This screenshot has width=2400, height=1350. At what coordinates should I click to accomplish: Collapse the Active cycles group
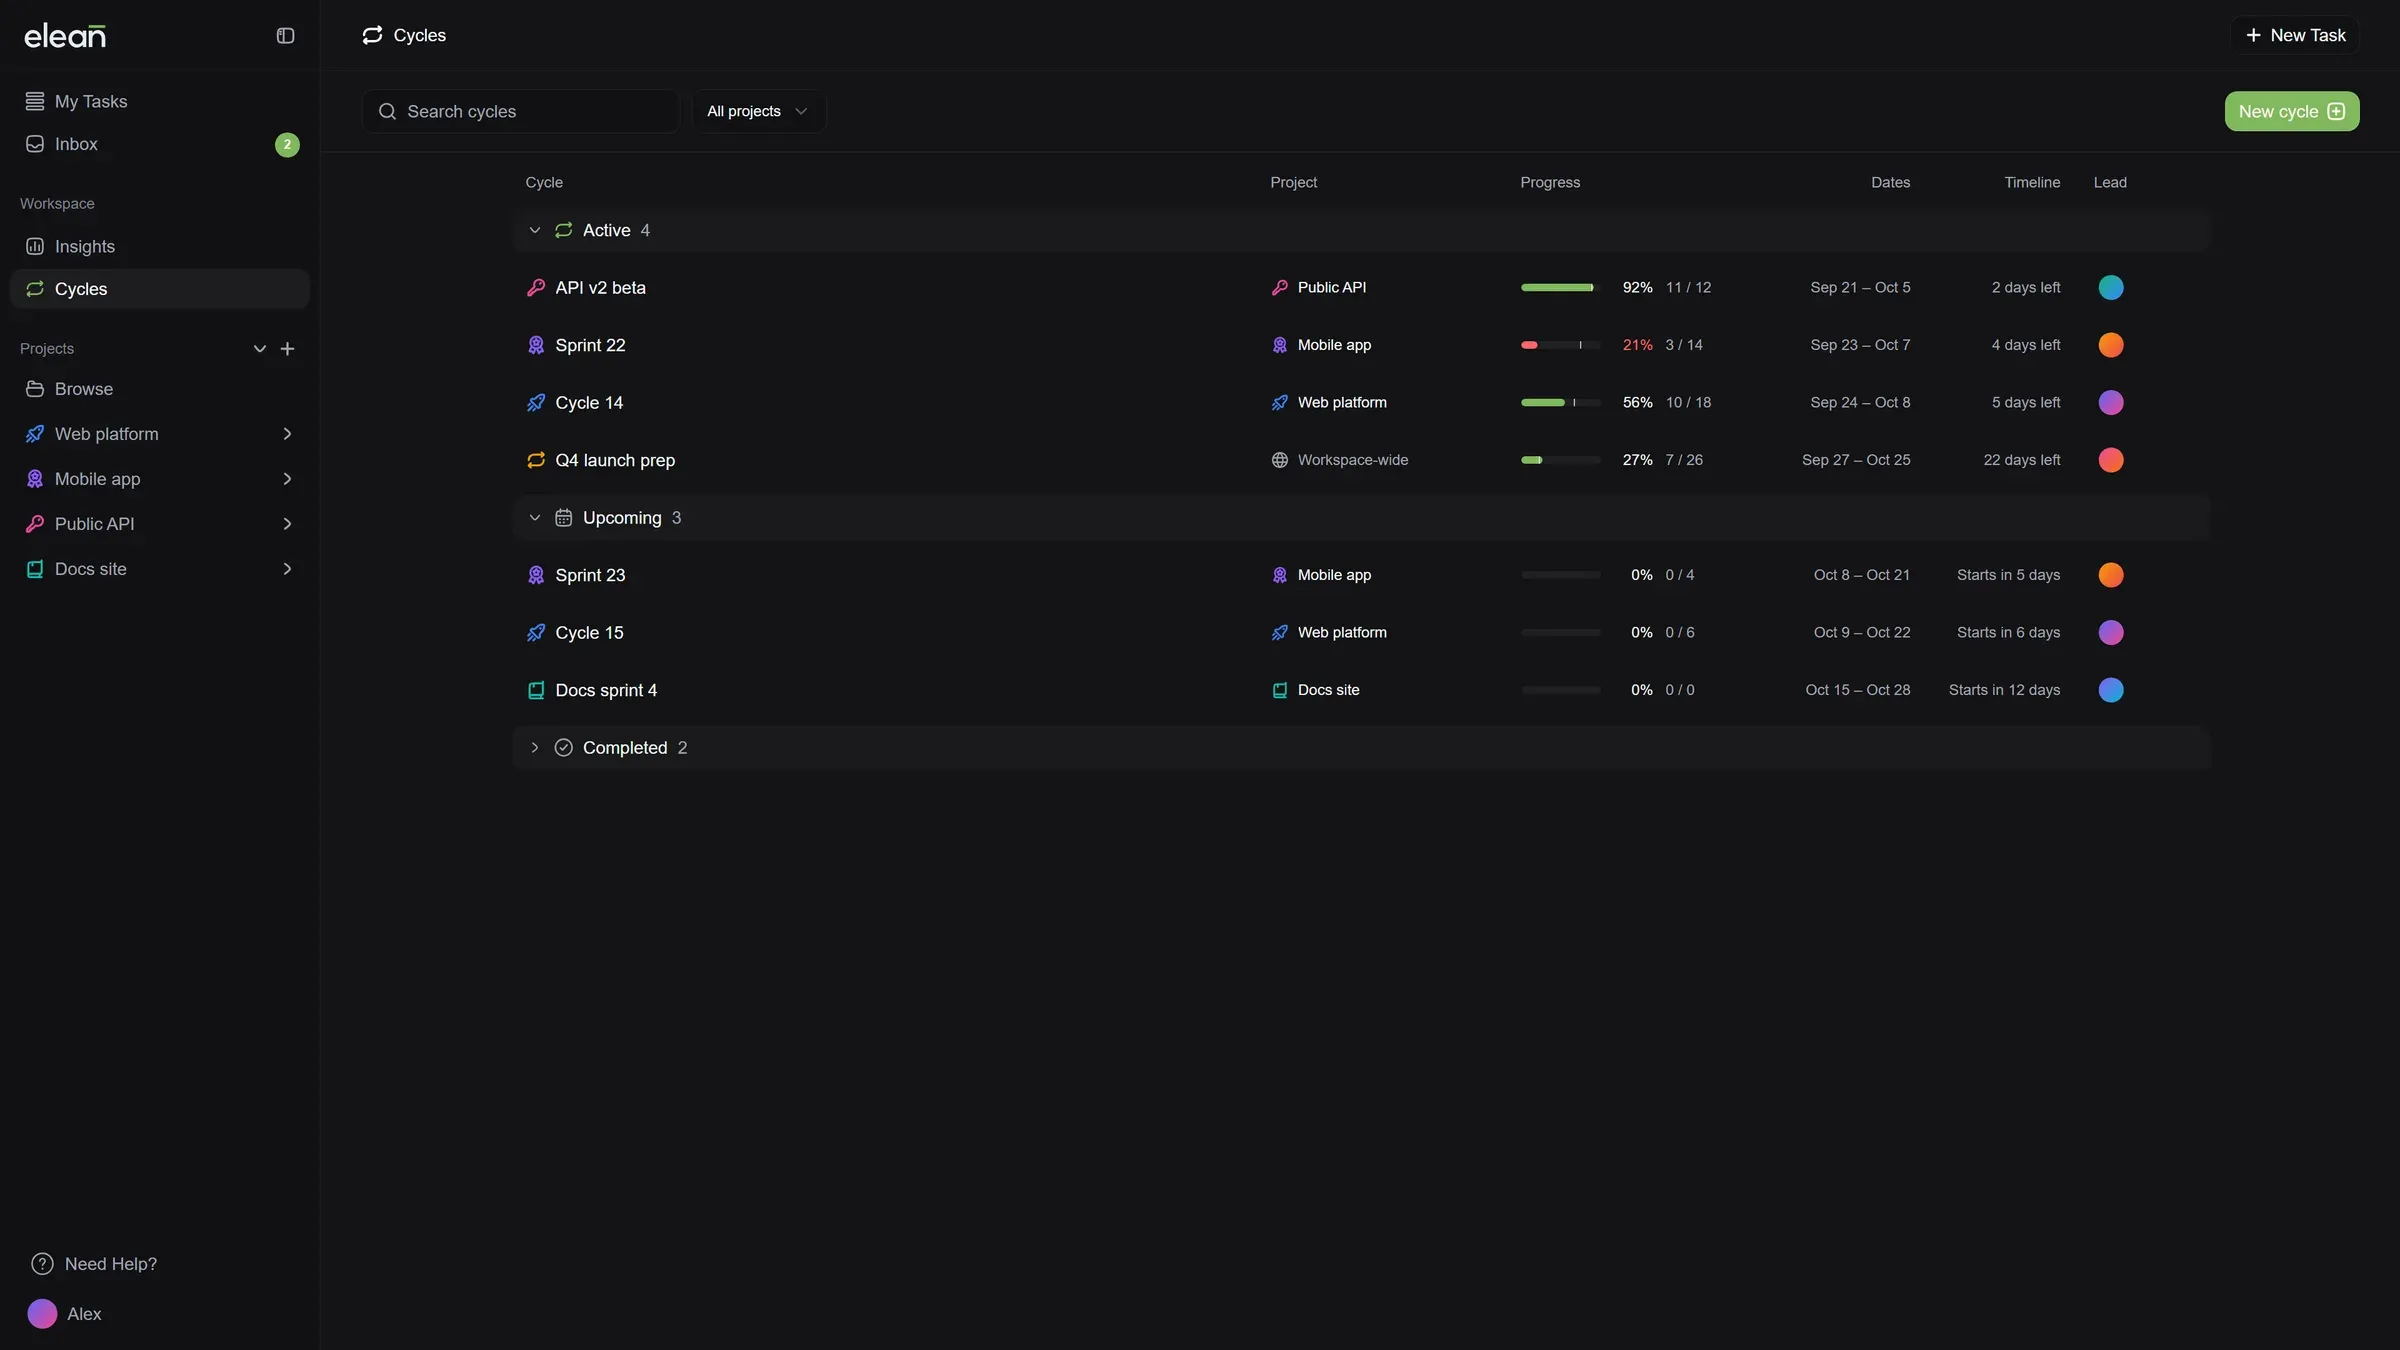(535, 231)
